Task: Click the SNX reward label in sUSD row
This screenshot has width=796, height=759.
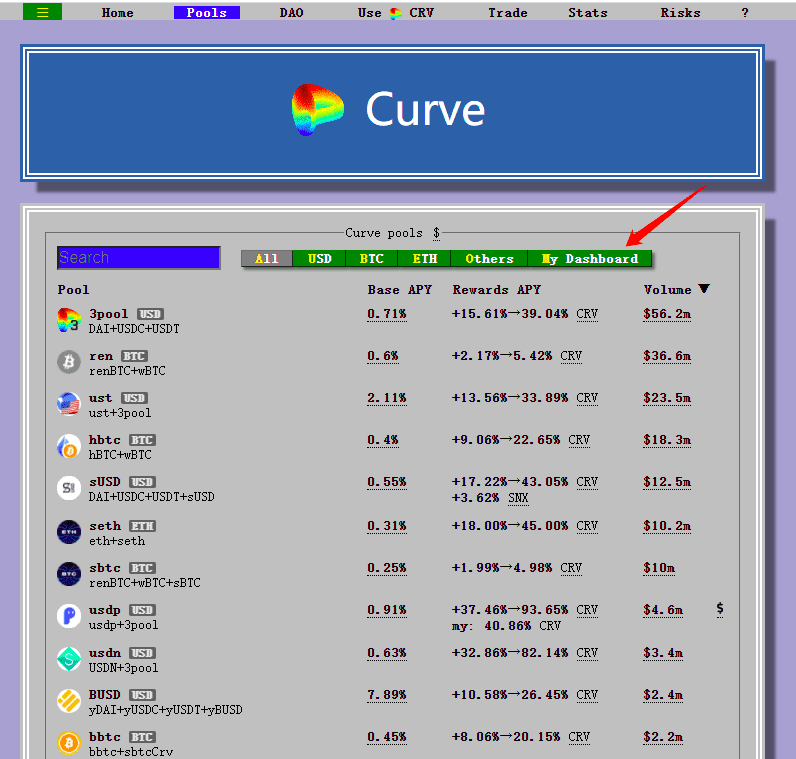Action: click(518, 498)
